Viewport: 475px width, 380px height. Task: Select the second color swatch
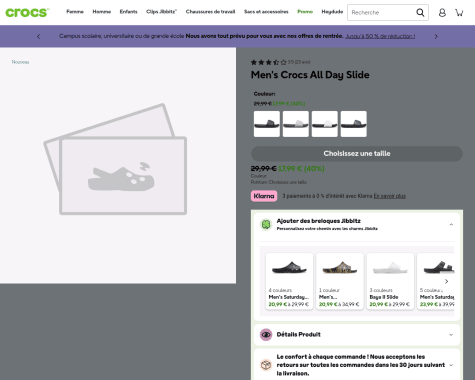click(x=296, y=124)
